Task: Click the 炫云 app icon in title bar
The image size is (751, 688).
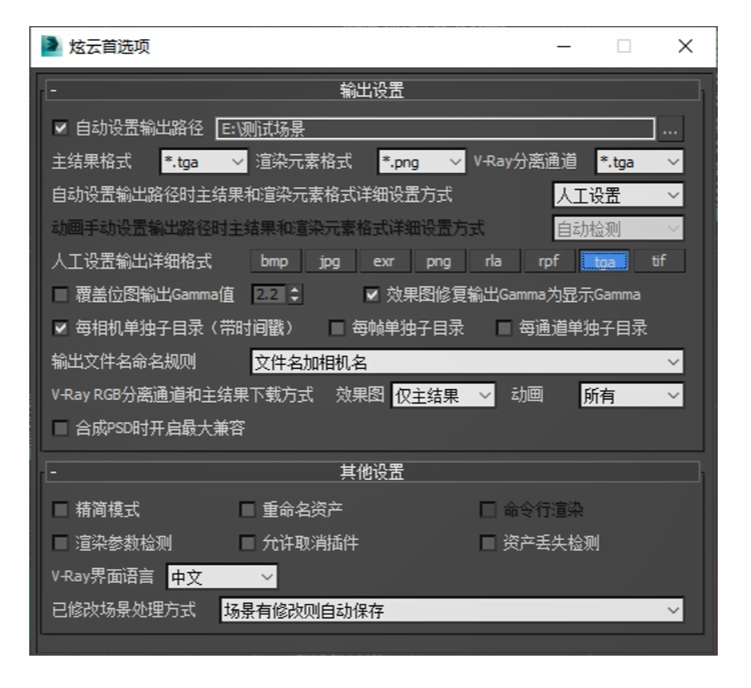Action: 50,47
